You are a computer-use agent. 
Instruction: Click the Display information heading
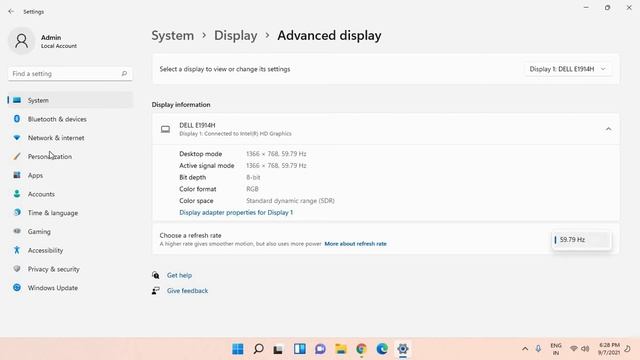point(181,104)
